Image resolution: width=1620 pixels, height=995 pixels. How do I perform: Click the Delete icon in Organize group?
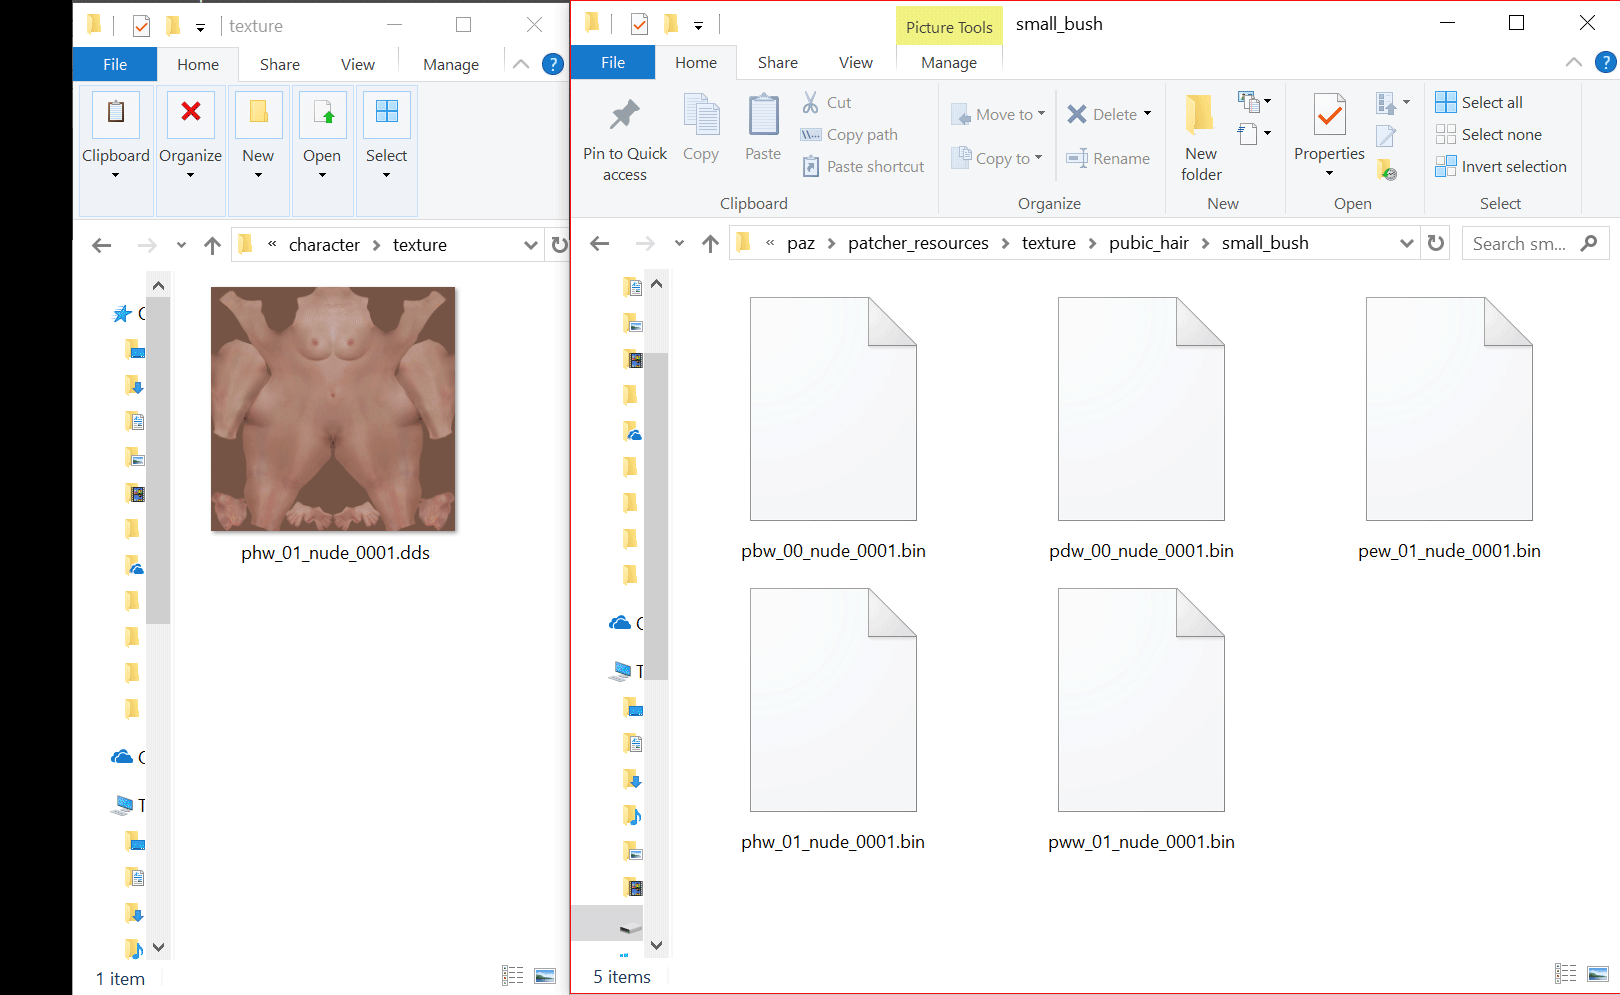point(1077,114)
